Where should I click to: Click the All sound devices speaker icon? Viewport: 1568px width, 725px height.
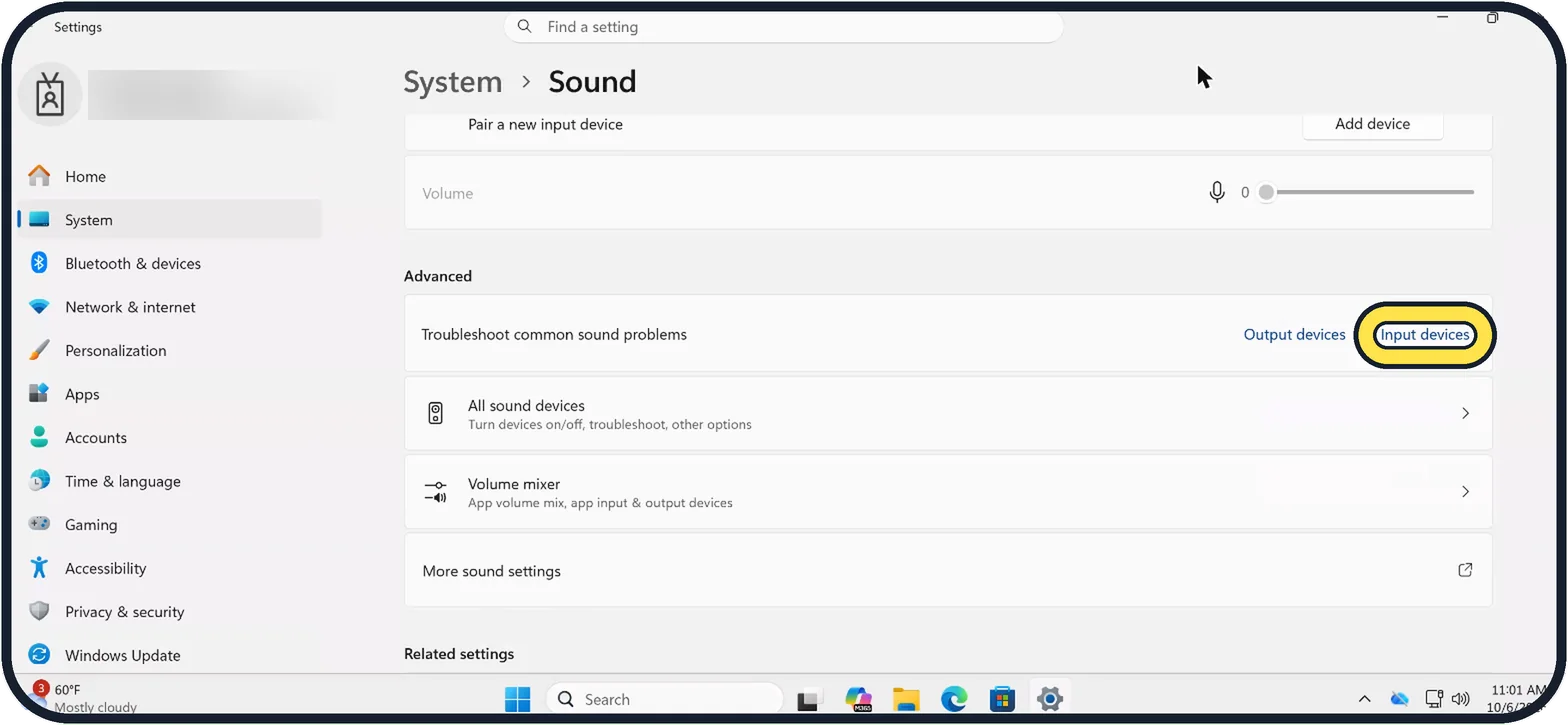[x=435, y=413]
